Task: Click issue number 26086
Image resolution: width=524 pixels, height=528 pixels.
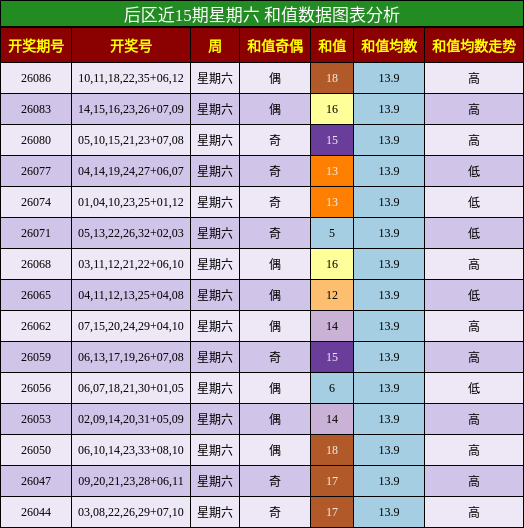Action: (36, 78)
